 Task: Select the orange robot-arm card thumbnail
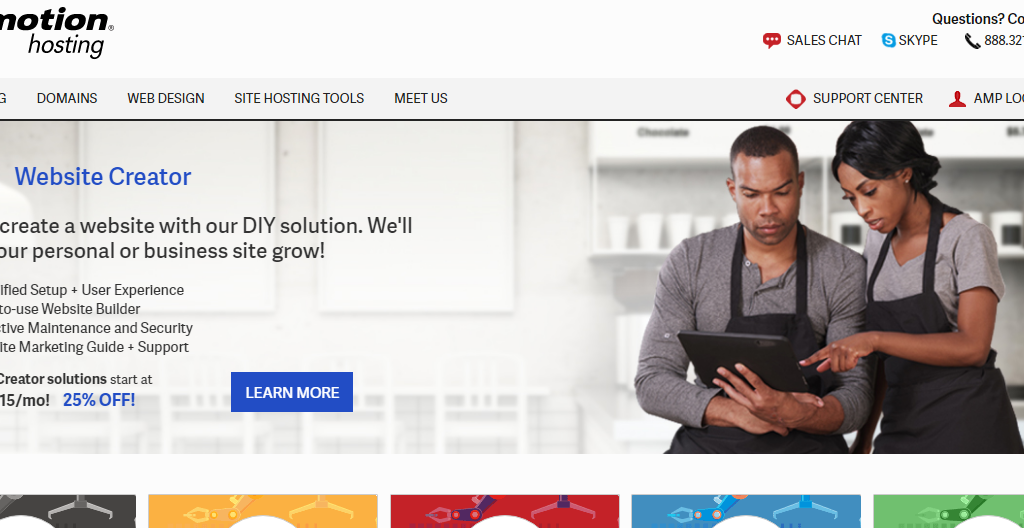263,511
